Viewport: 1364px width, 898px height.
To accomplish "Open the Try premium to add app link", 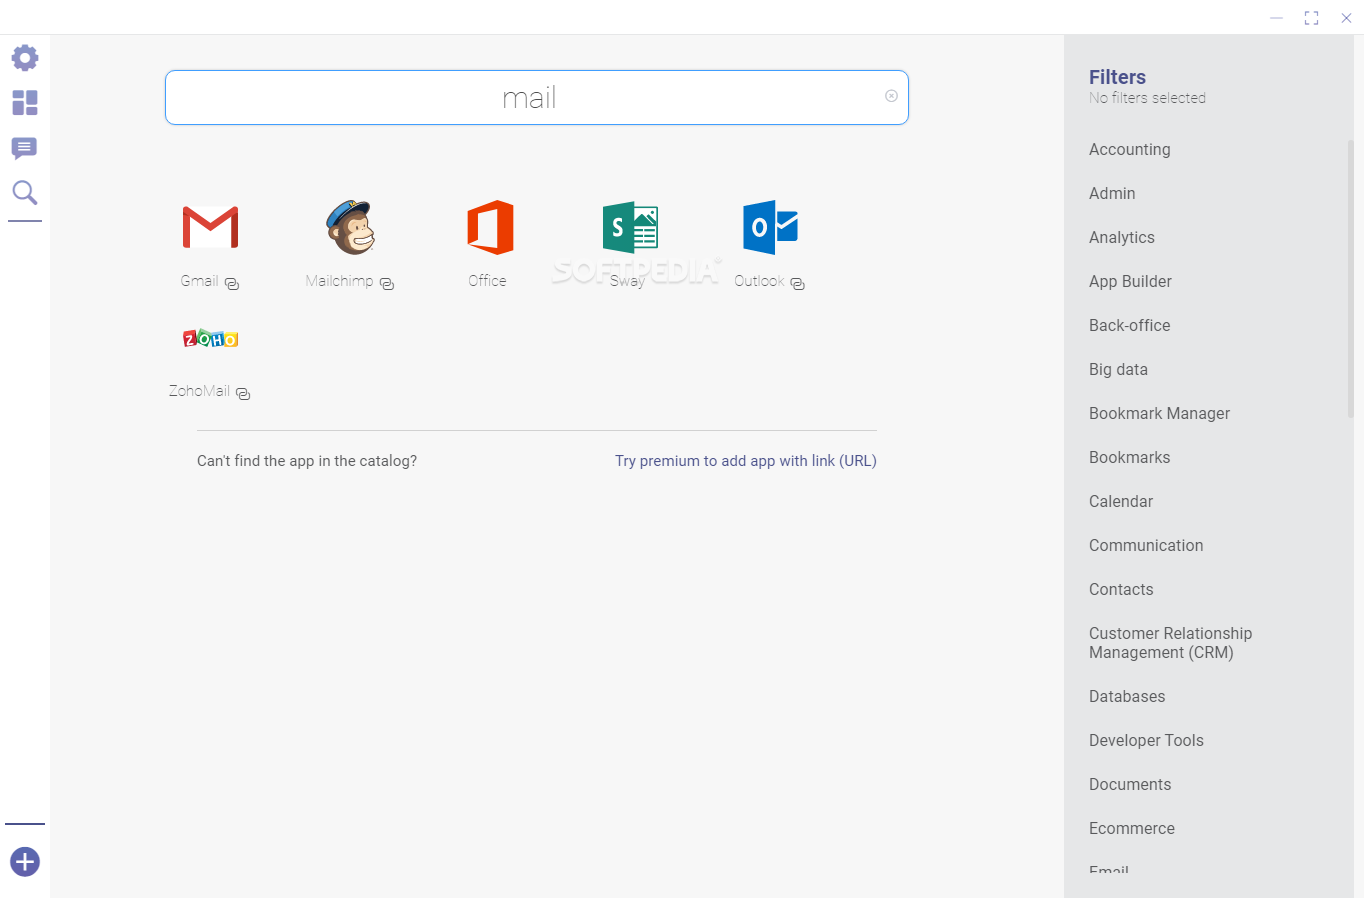I will click(746, 461).
